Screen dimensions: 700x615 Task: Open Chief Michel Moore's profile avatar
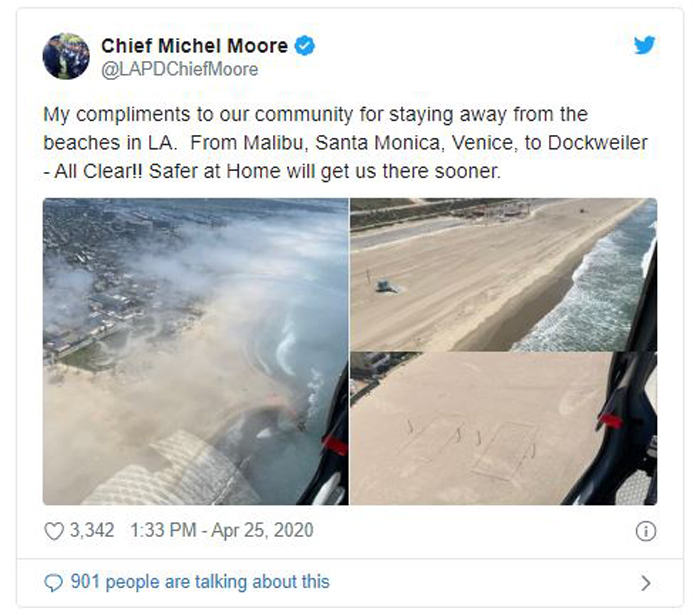[x=66, y=56]
